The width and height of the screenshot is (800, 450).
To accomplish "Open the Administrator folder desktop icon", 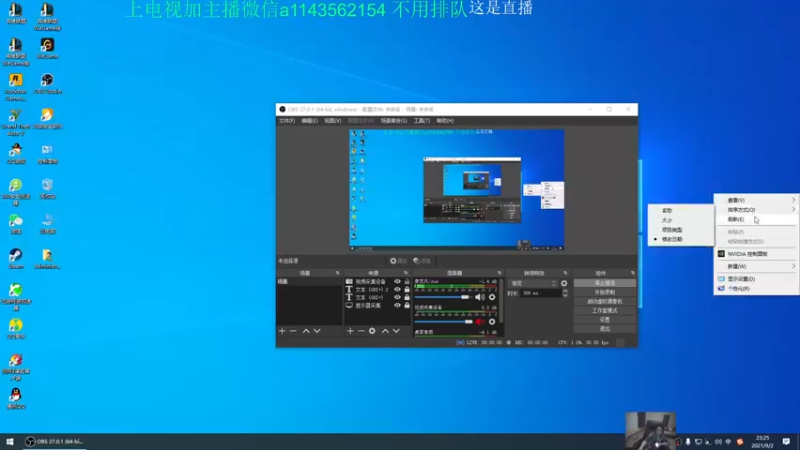I will (47, 259).
